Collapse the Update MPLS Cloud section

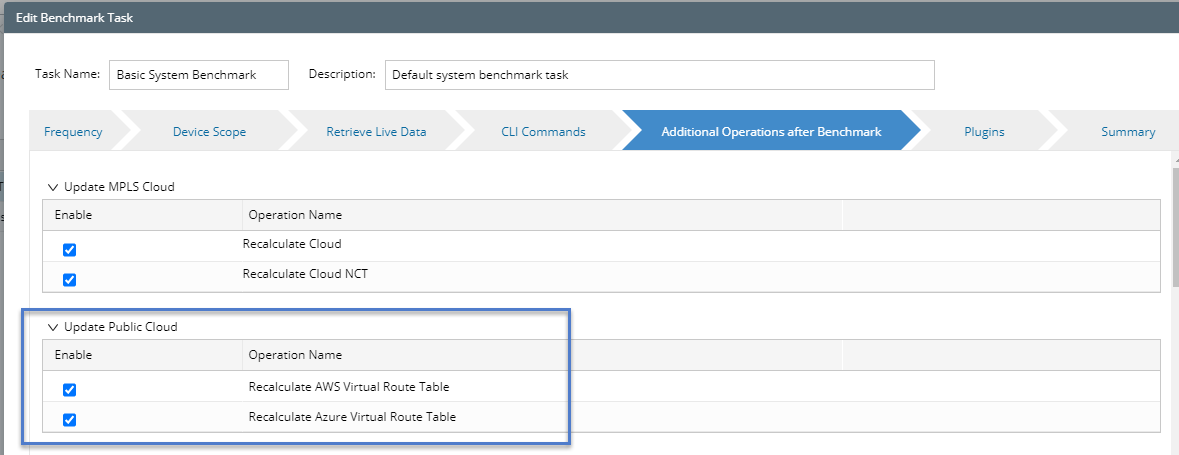53,187
